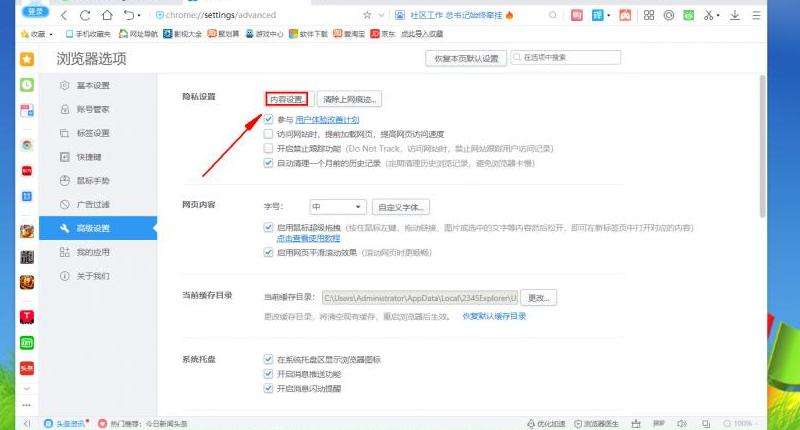
Task: Toggle 在系统托盘区显示浏览器图标 checkbox
Action: [x=268, y=359]
